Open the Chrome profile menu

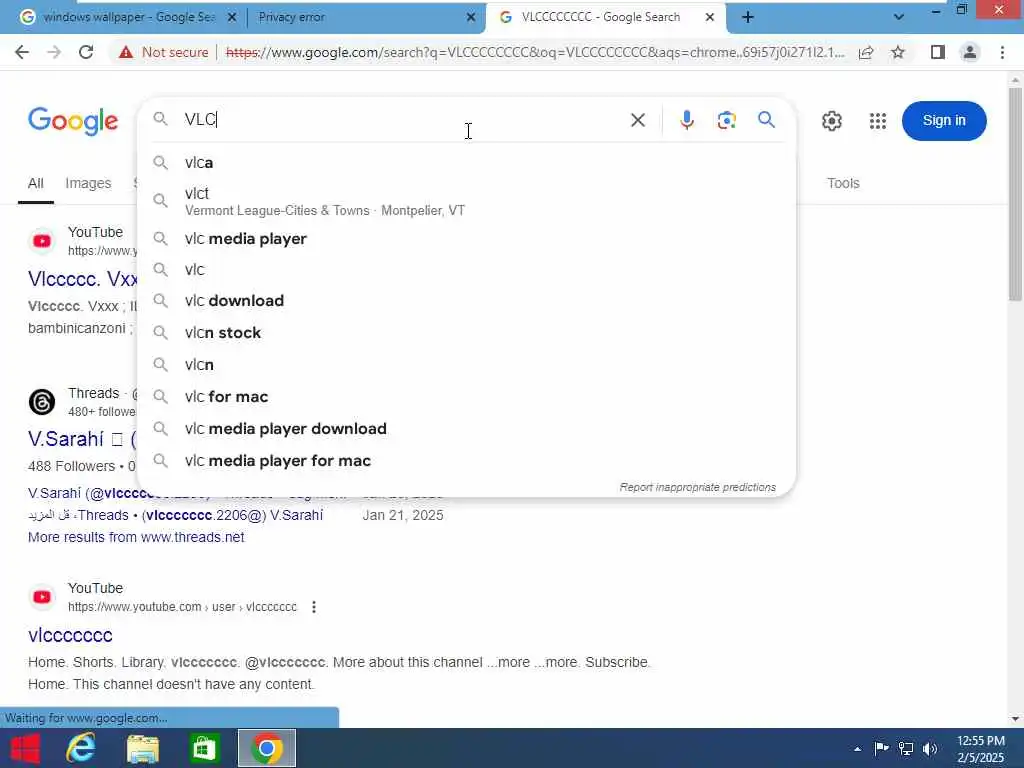(x=970, y=52)
